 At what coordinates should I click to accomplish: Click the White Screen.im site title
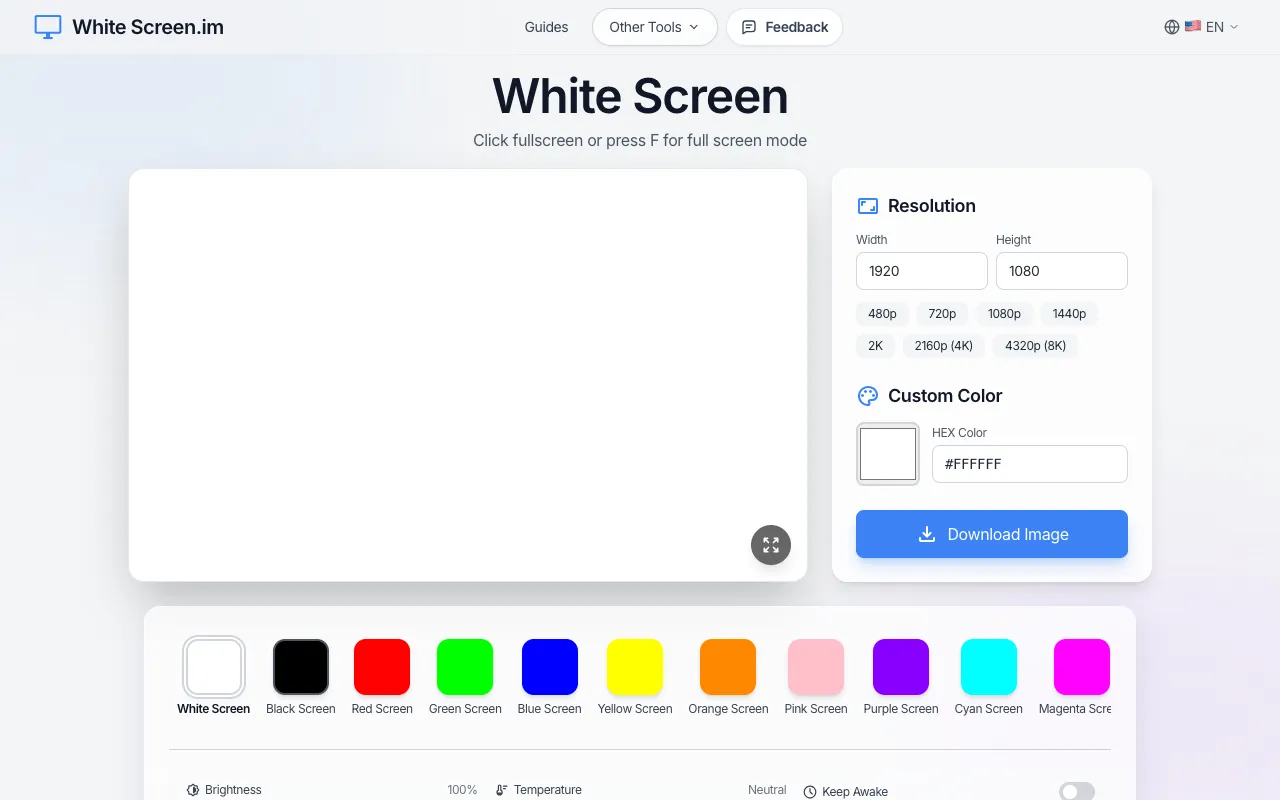pyautogui.click(x=148, y=27)
